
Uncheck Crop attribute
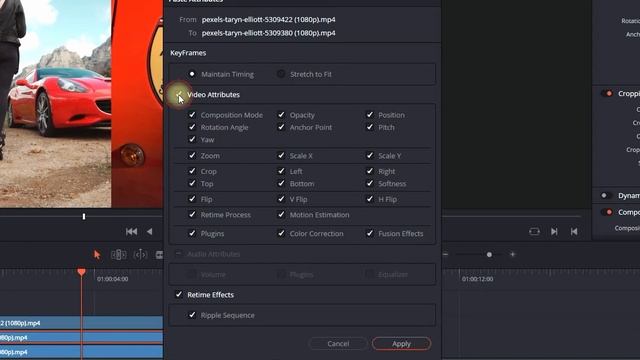[x=192, y=171]
